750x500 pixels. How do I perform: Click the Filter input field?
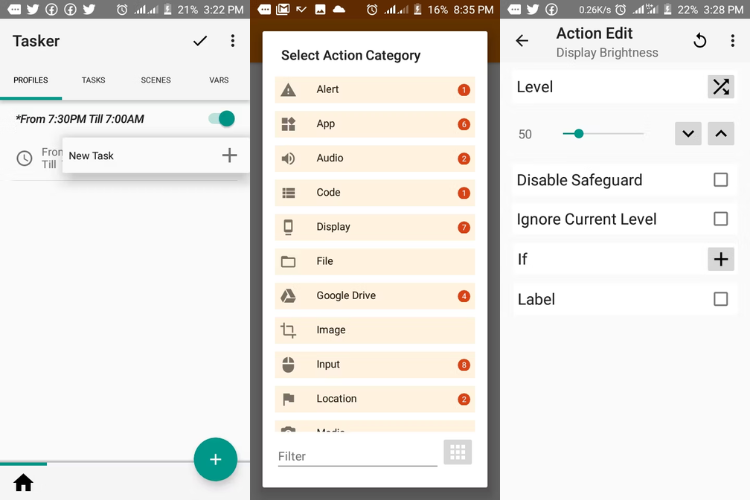tap(357, 456)
